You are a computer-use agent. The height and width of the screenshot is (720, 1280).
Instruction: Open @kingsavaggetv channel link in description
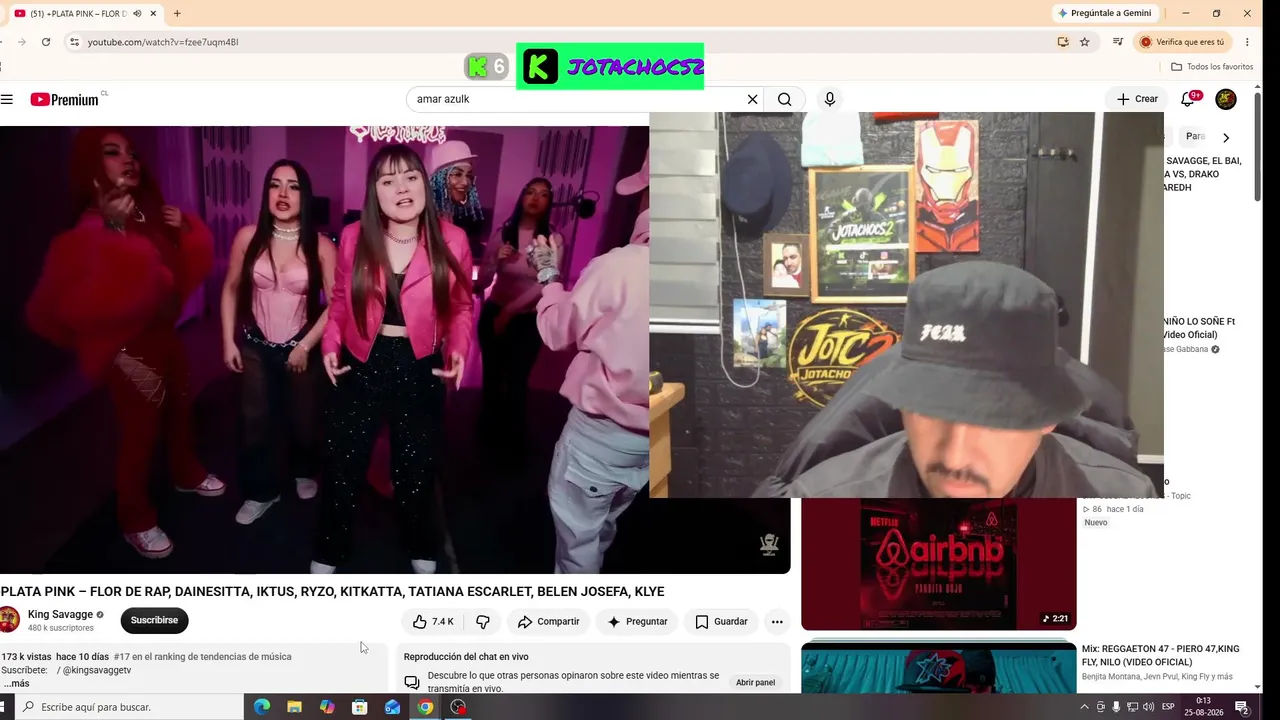click(x=97, y=670)
